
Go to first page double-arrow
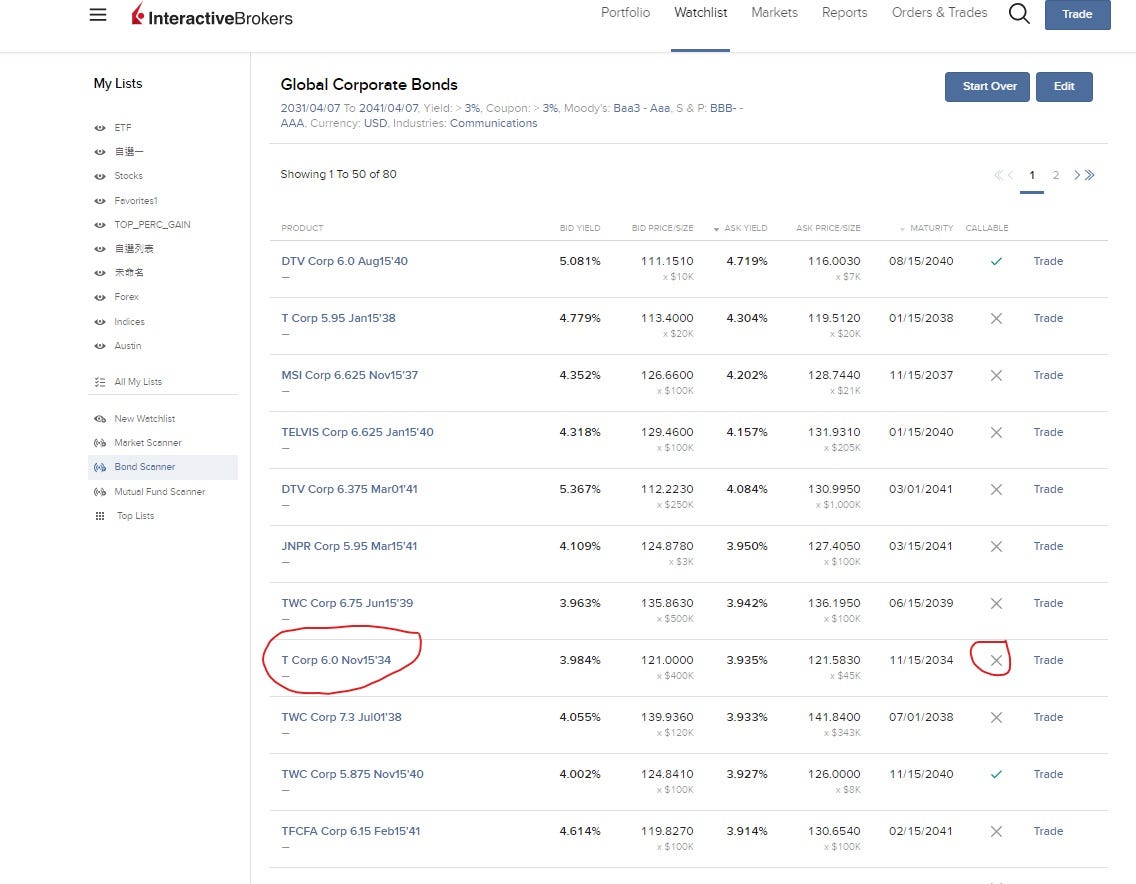pos(998,175)
